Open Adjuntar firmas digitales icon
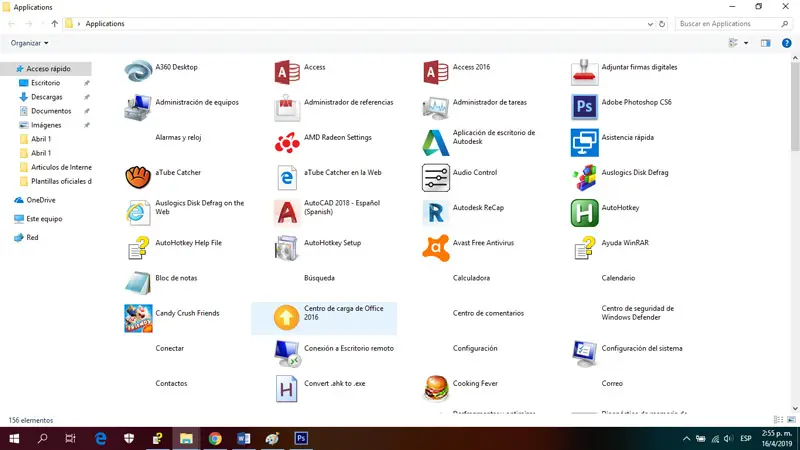This screenshot has width=800, height=450. 584,72
